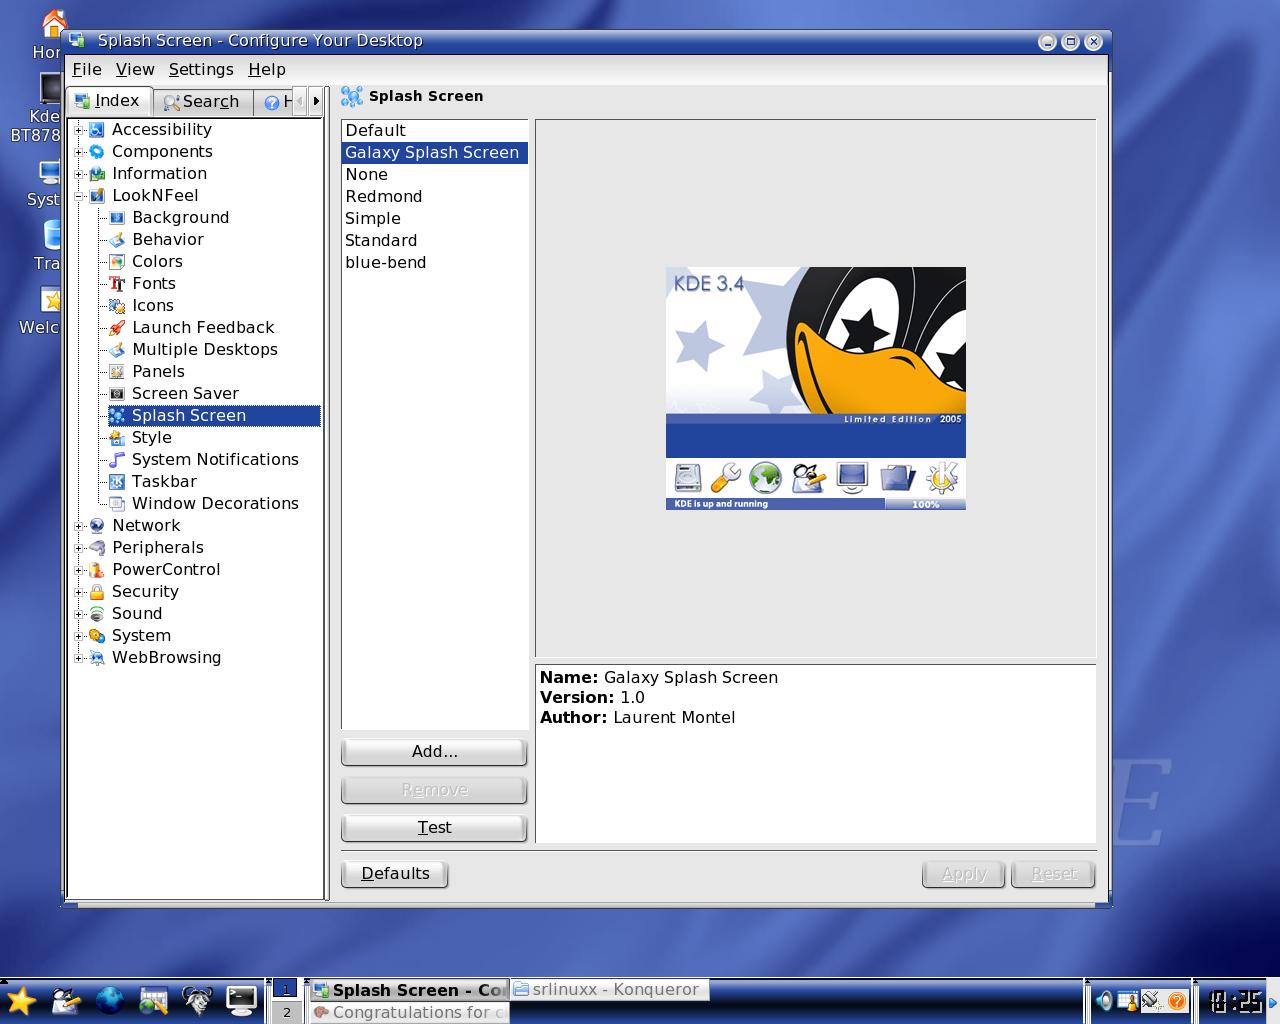Image resolution: width=1280 pixels, height=1024 pixels.
Task: Select the "Simple" splash theme
Action: click(434, 218)
